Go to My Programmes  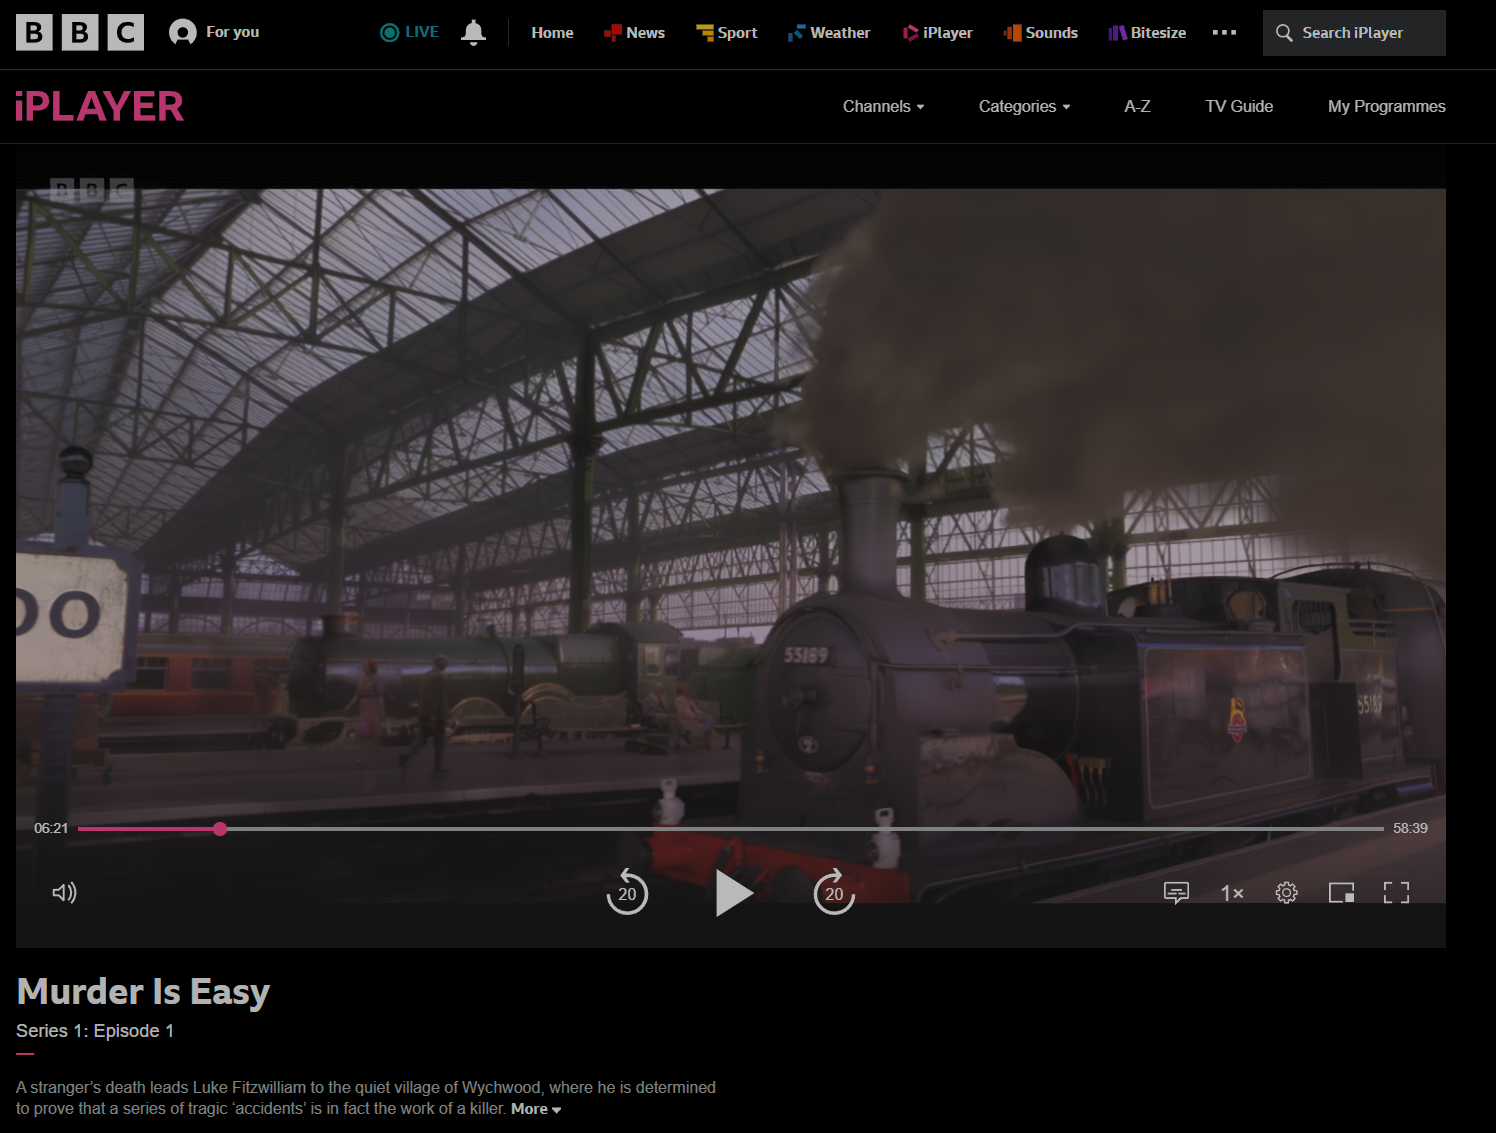tap(1386, 107)
